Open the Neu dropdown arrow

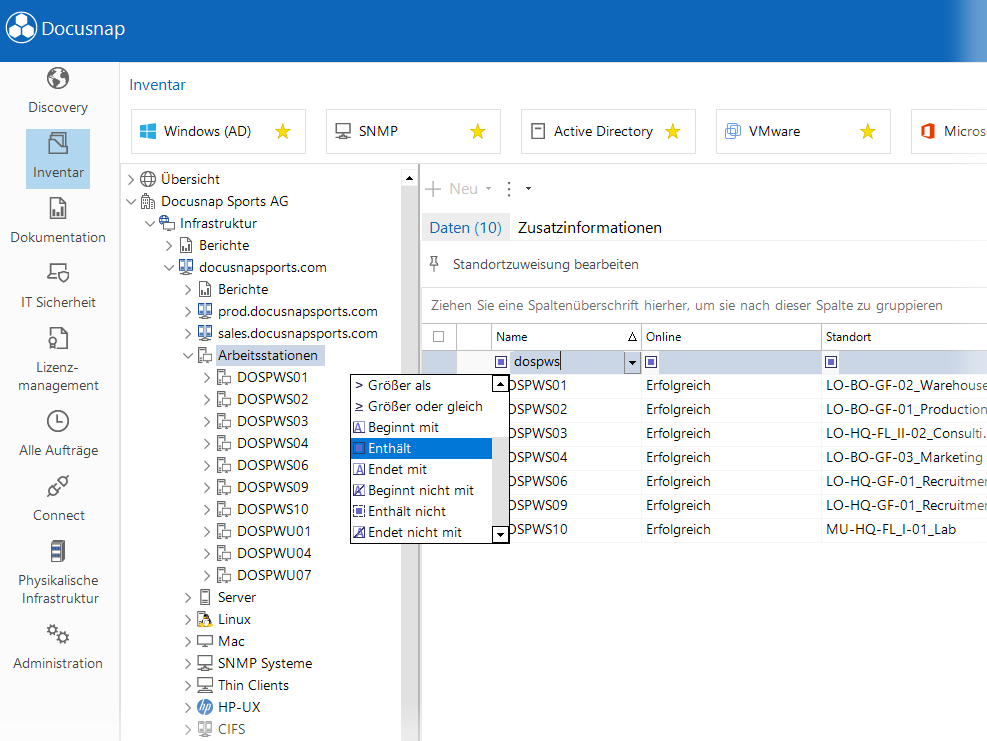pos(488,189)
